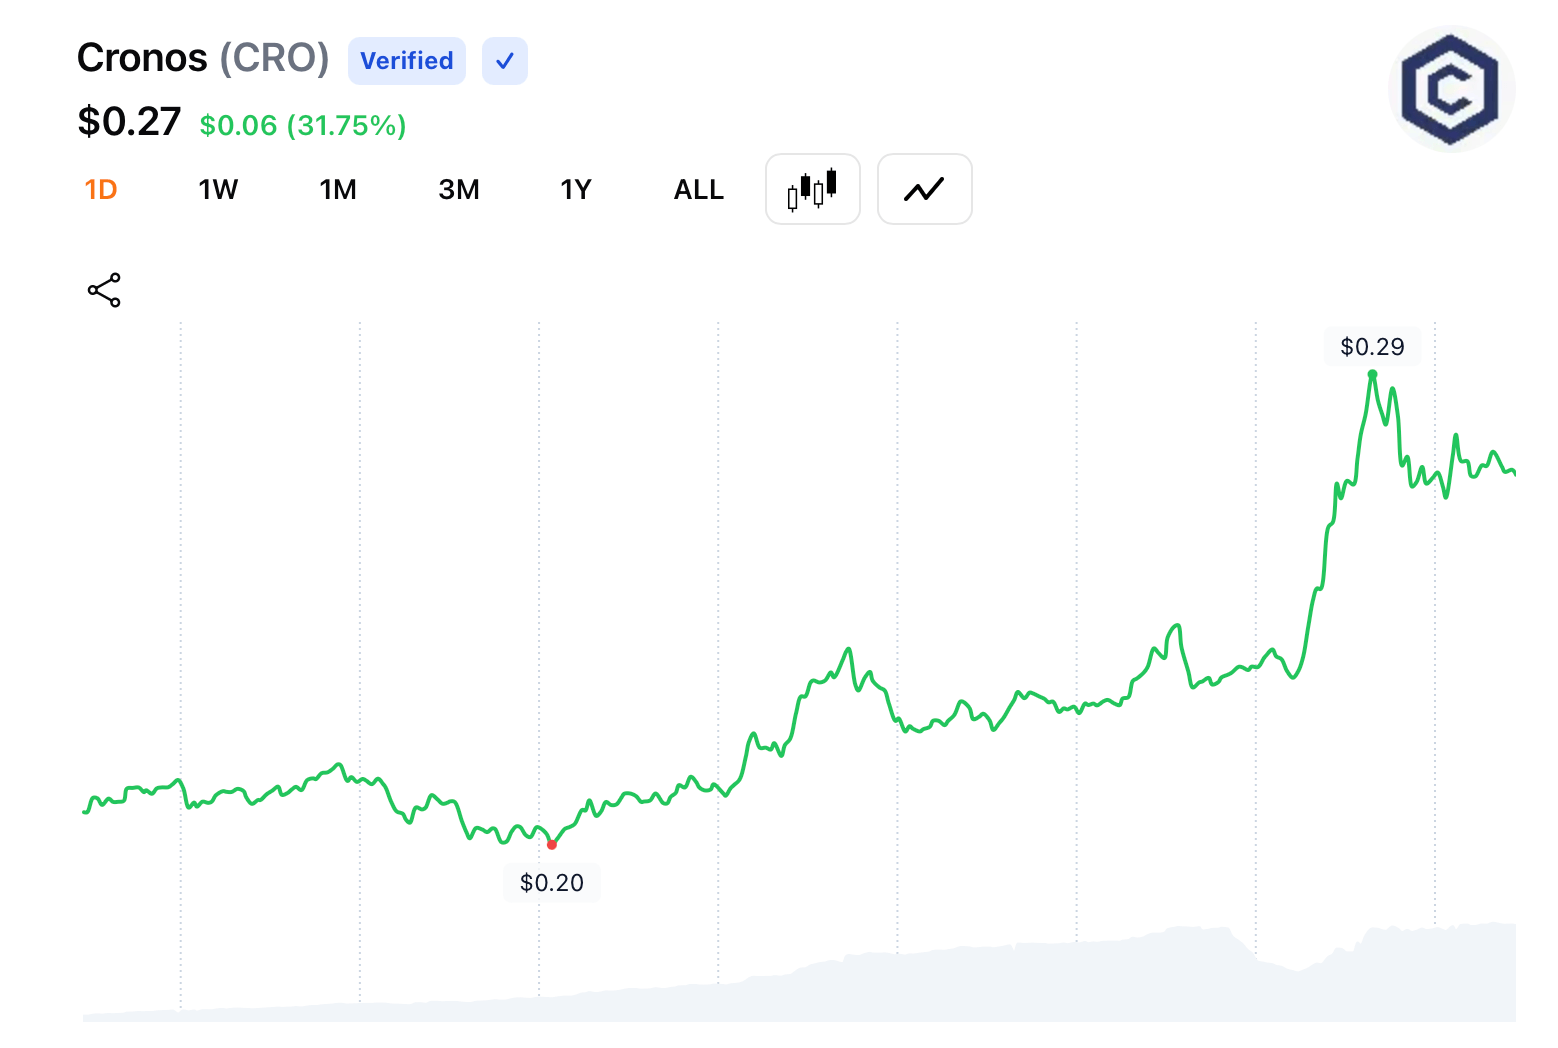Click the $0.29 high price label
The width and height of the screenshot is (1558, 1048).
click(1372, 347)
